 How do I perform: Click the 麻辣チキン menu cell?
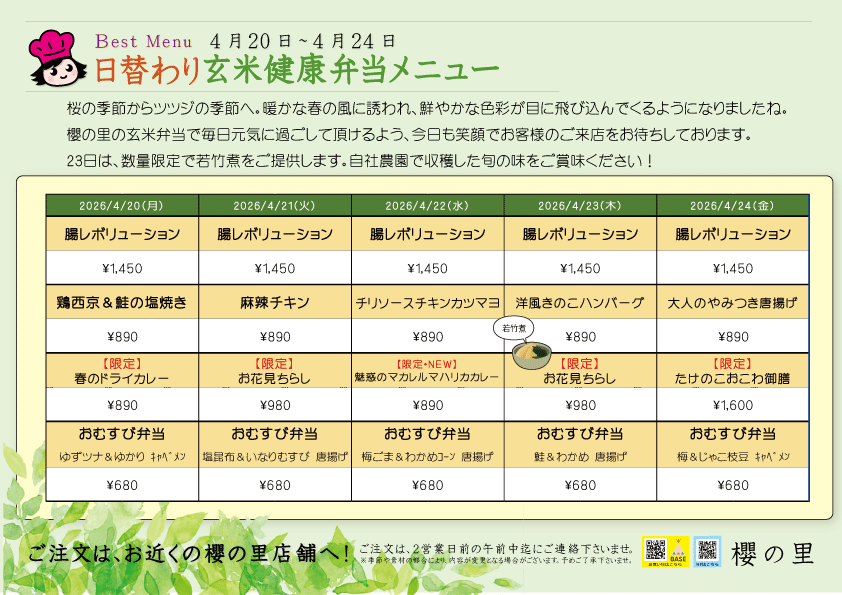[275, 302]
